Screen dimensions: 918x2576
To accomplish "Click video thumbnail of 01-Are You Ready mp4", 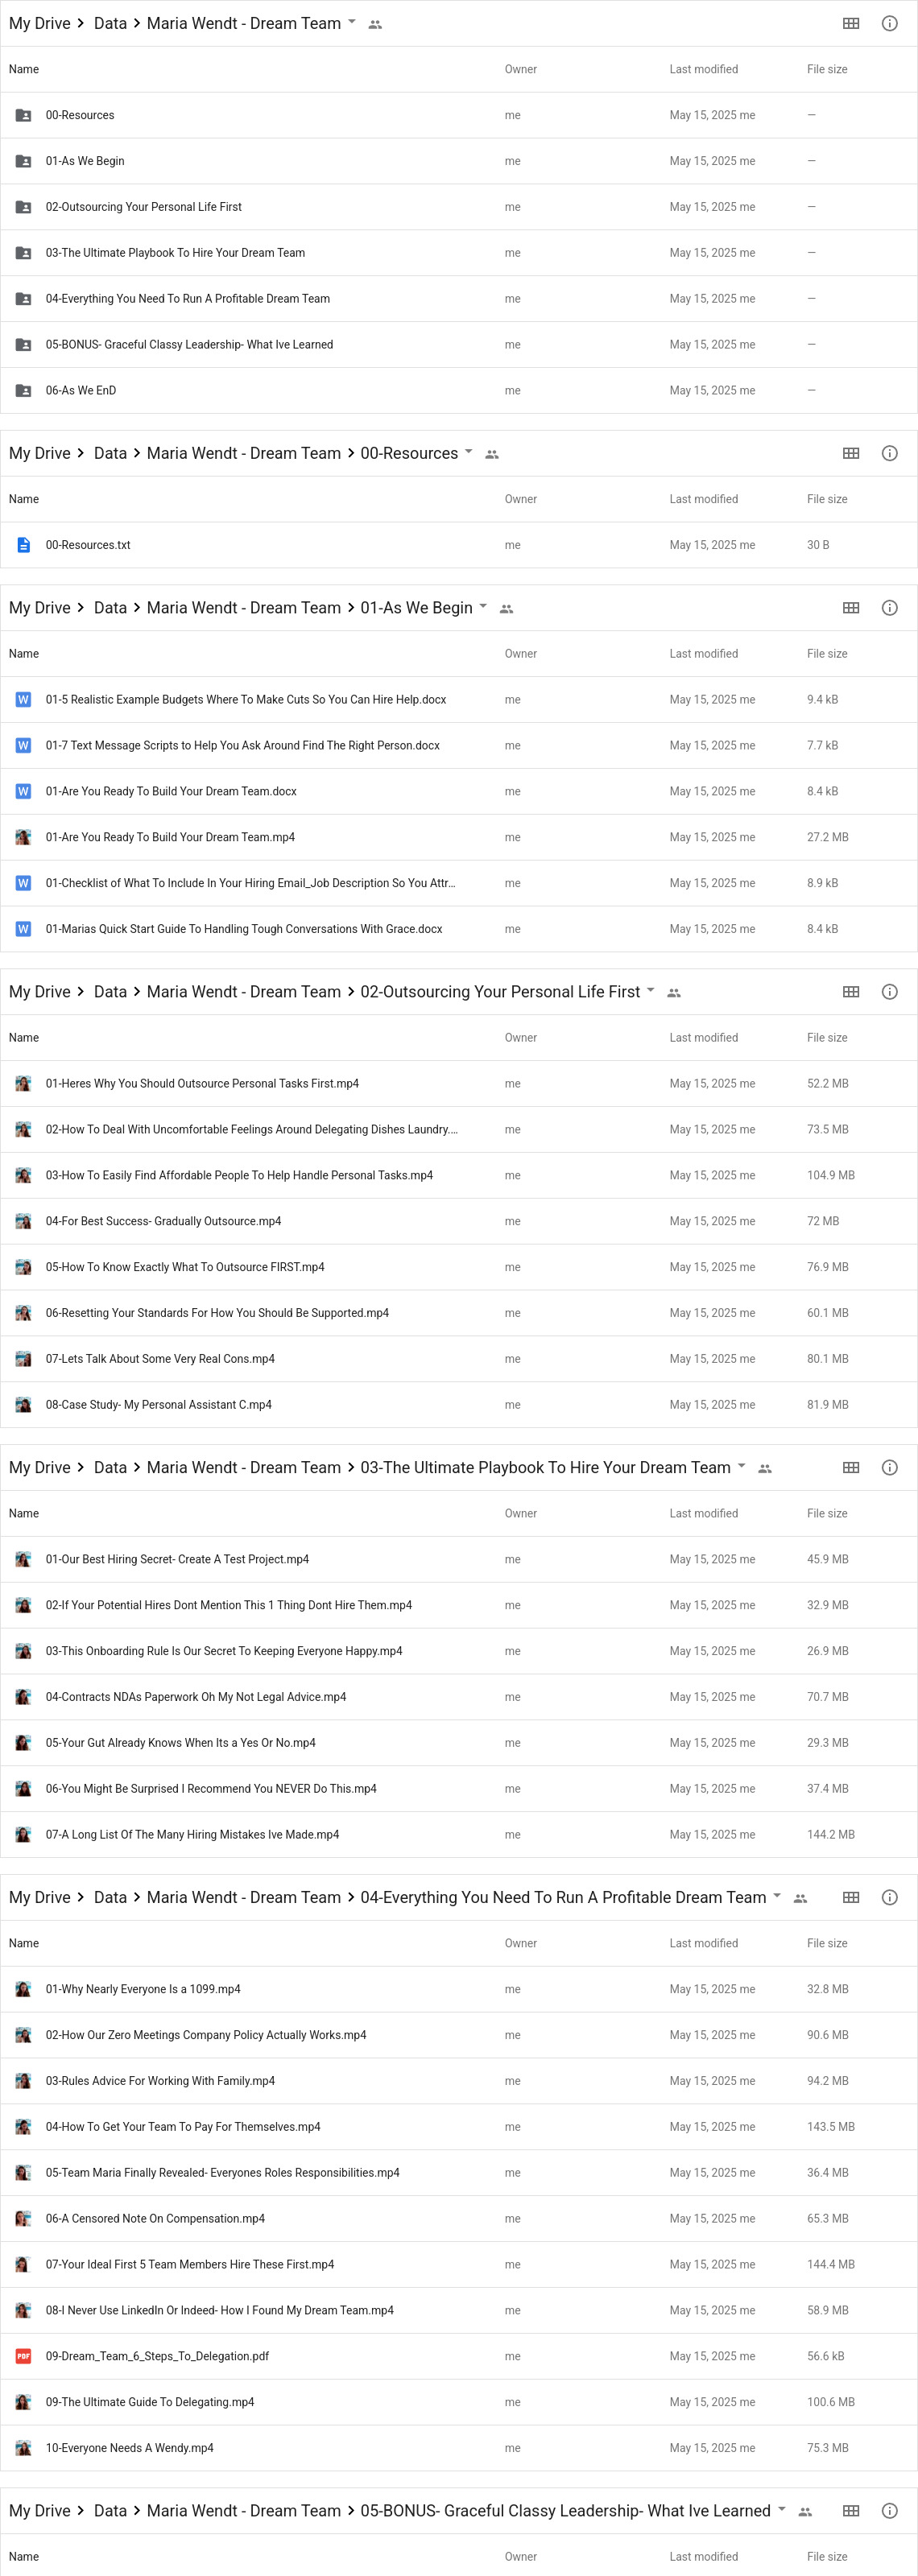I will pyautogui.click(x=23, y=837).
